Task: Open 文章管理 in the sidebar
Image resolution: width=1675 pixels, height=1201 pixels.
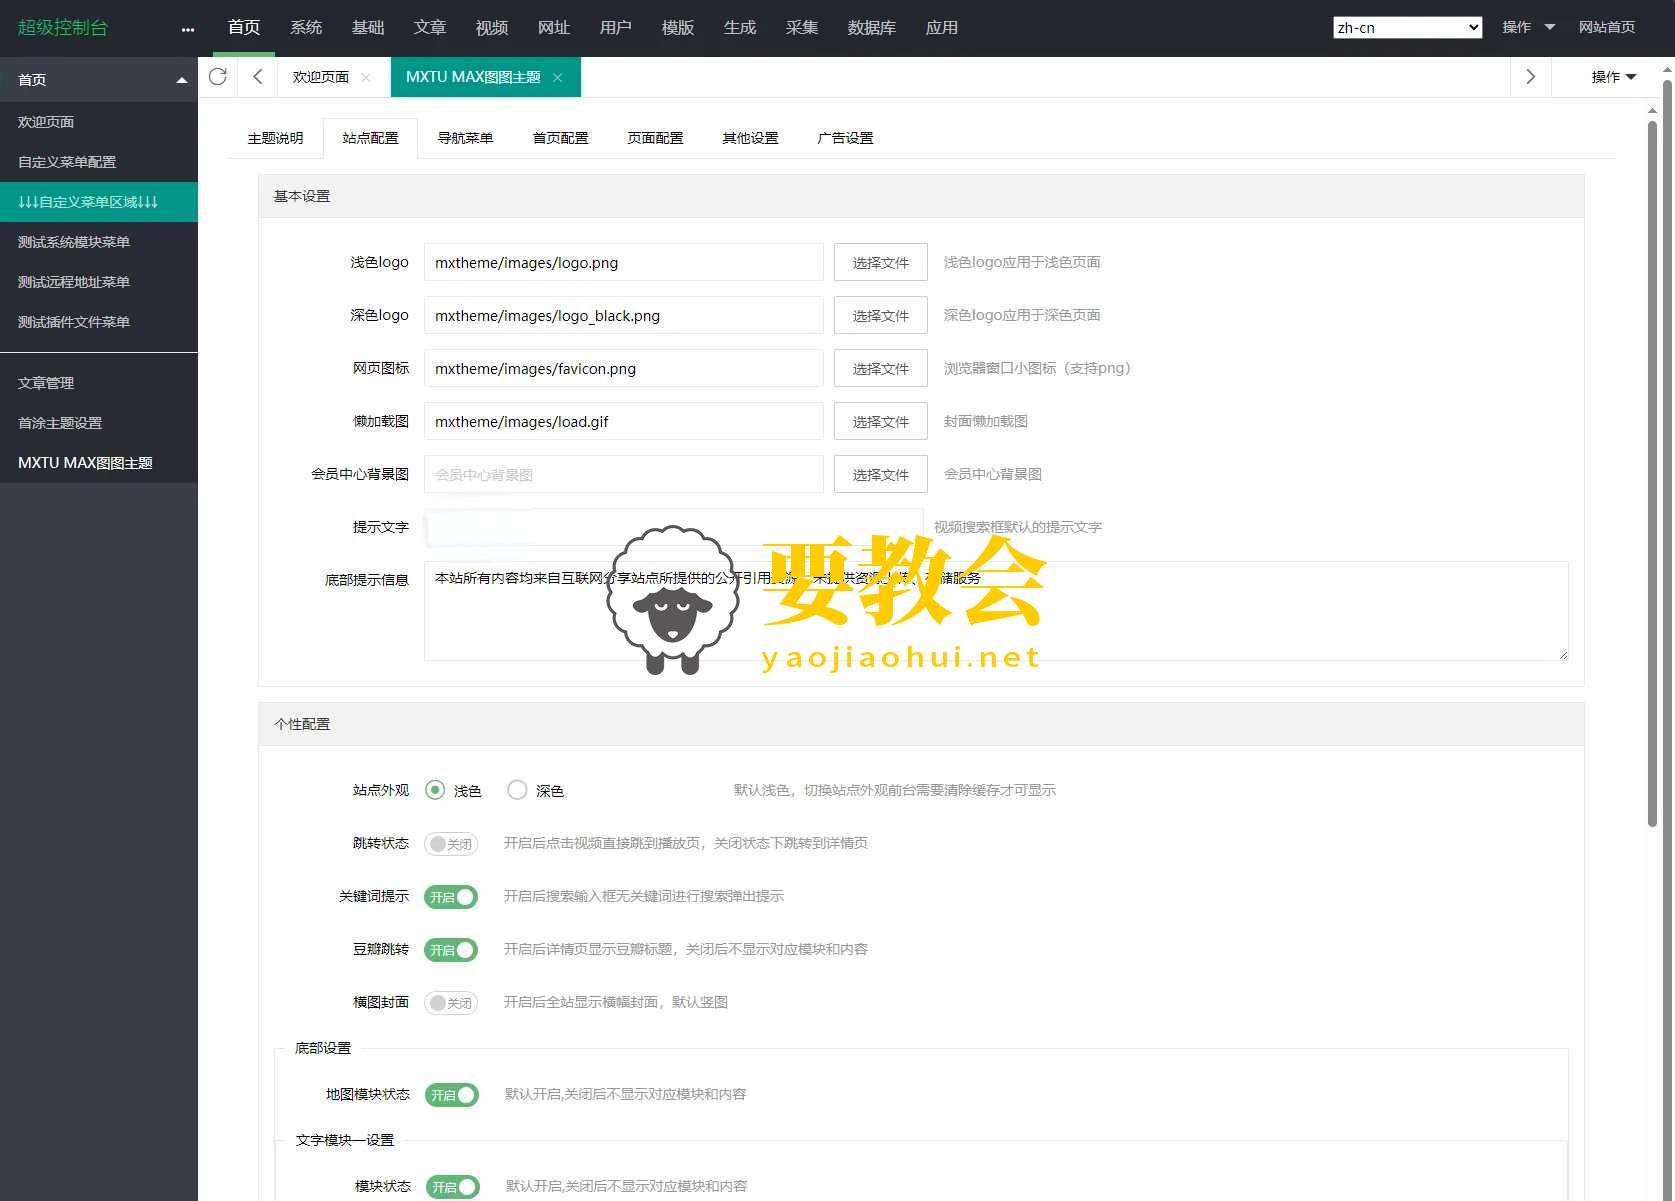Action: tap(99, 383)
